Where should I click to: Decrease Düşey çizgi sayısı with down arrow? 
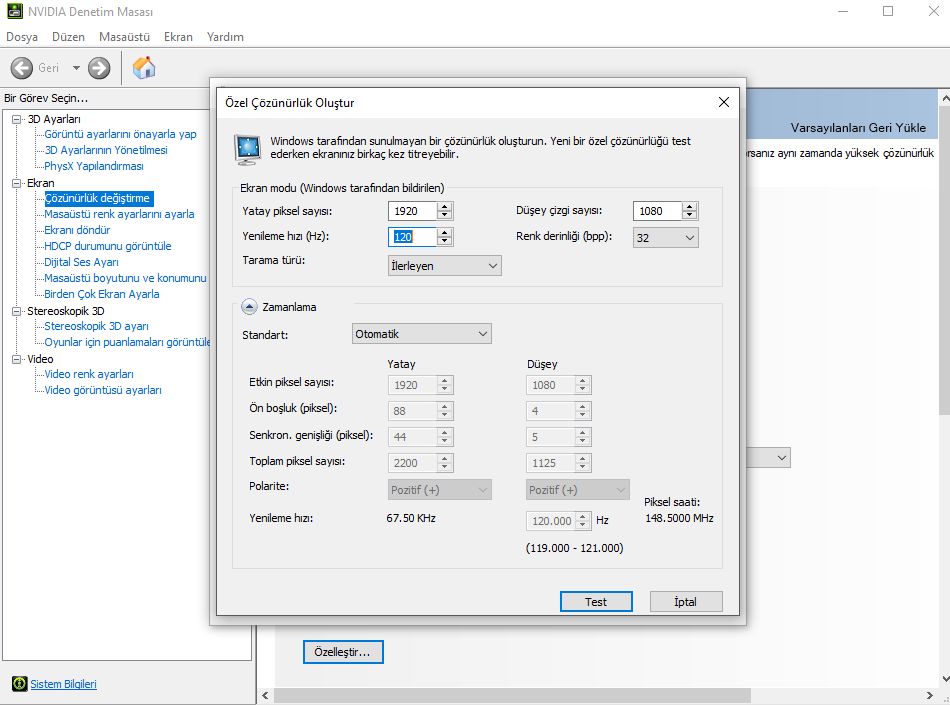(x=689, y=216)
